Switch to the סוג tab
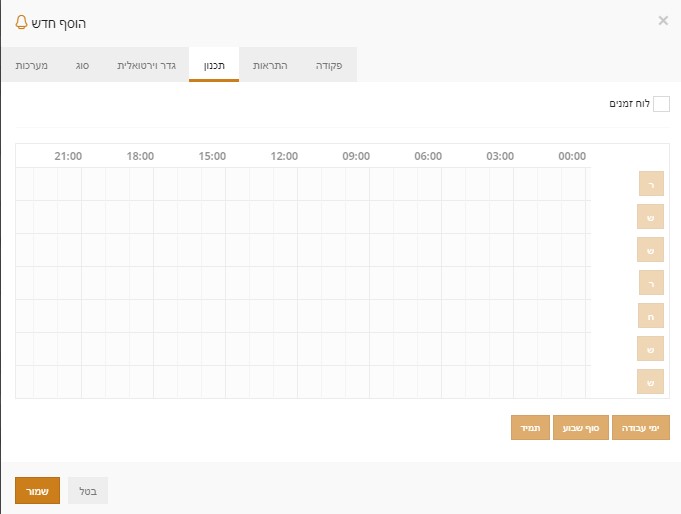The width and height of the screenshot is (681, 514). coord(83,65)
